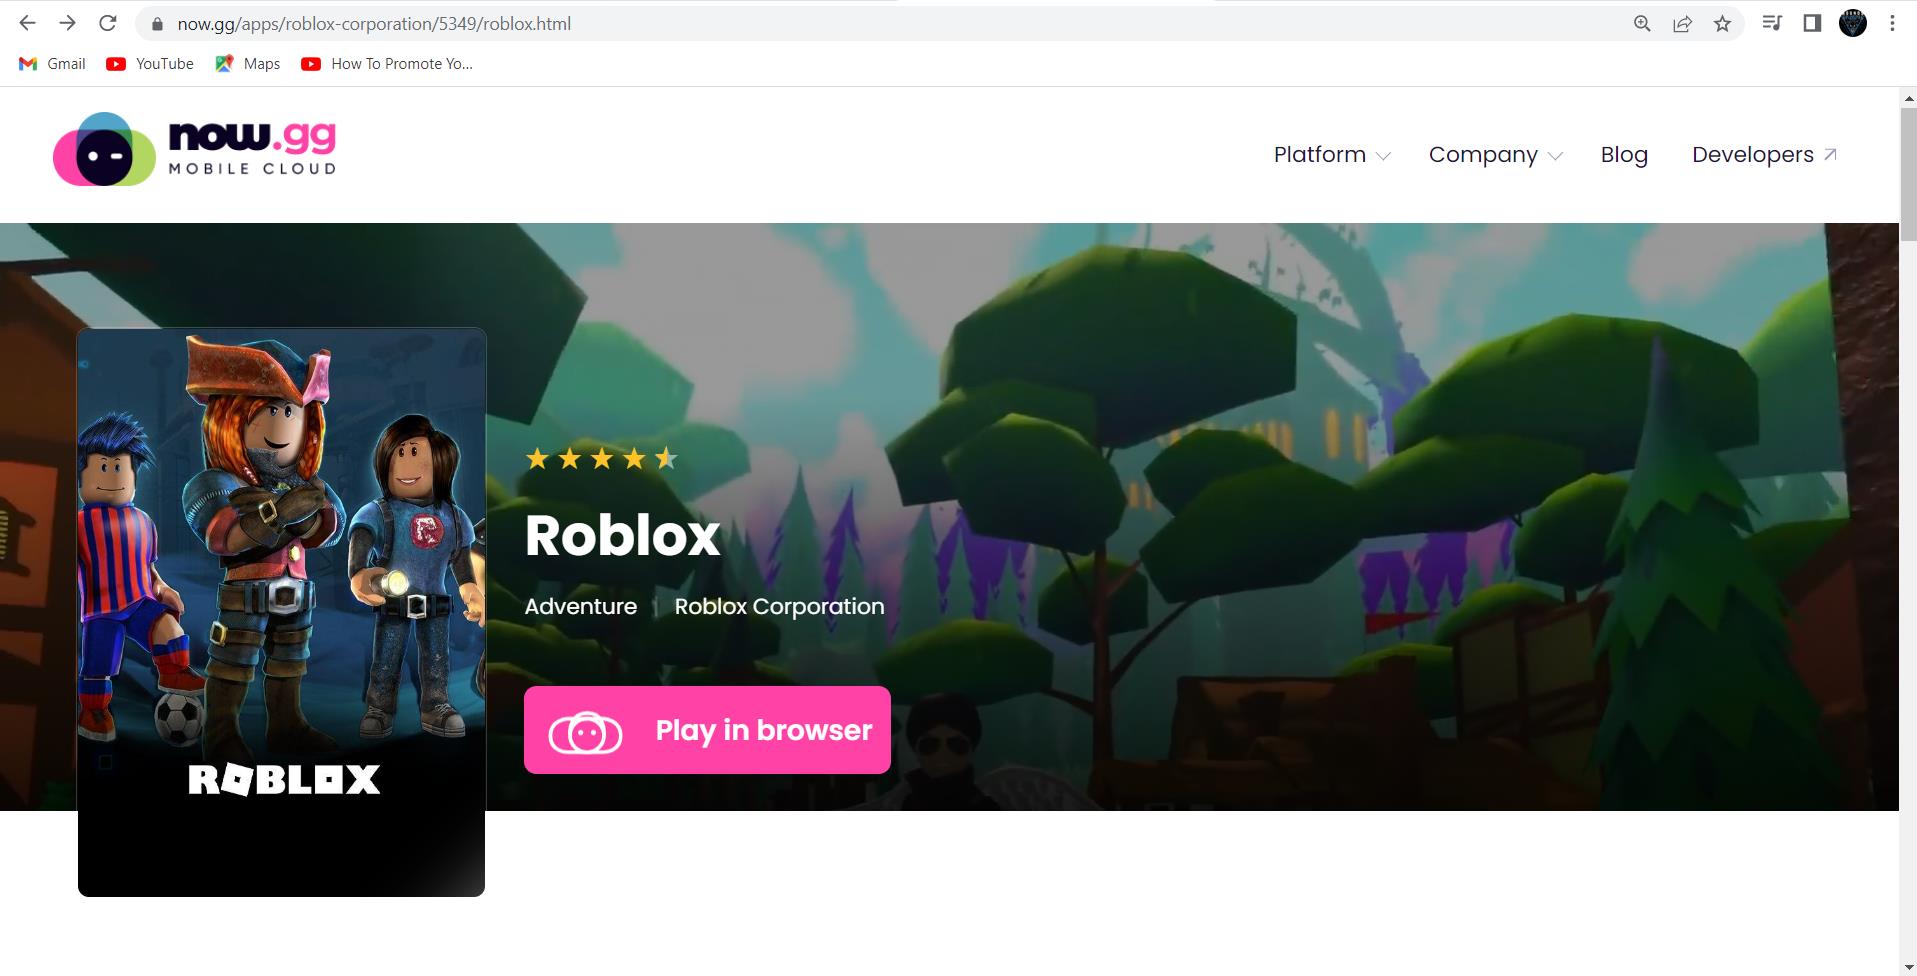Viewport: 1917px width, 976px height.
Task: Expand the Platform menu
Action: click(x=1331, y=155)
